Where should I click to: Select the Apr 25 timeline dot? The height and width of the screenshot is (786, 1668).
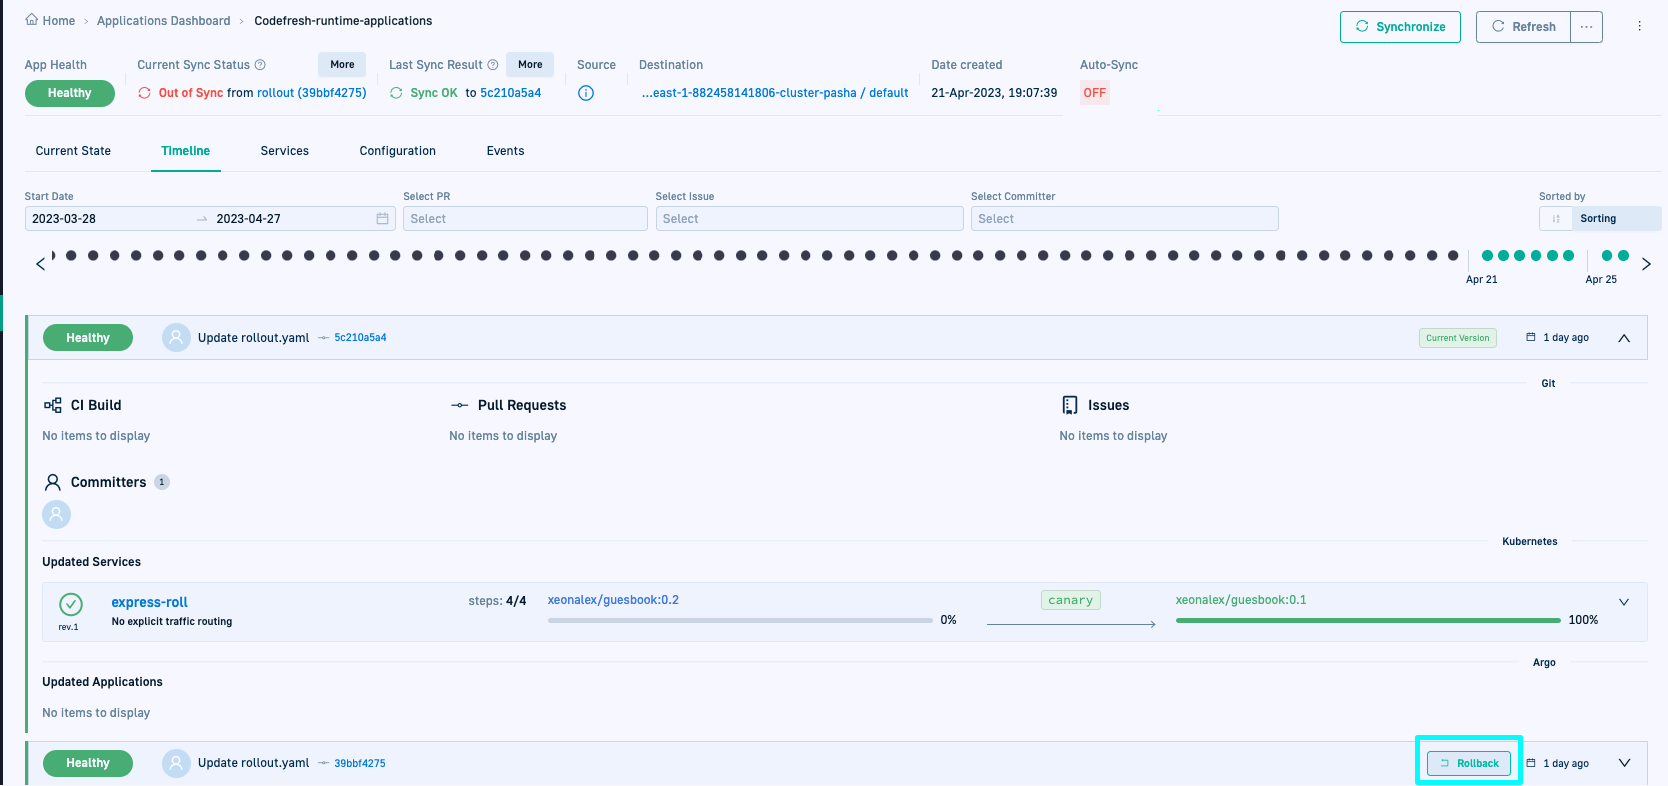[1607, 256]
